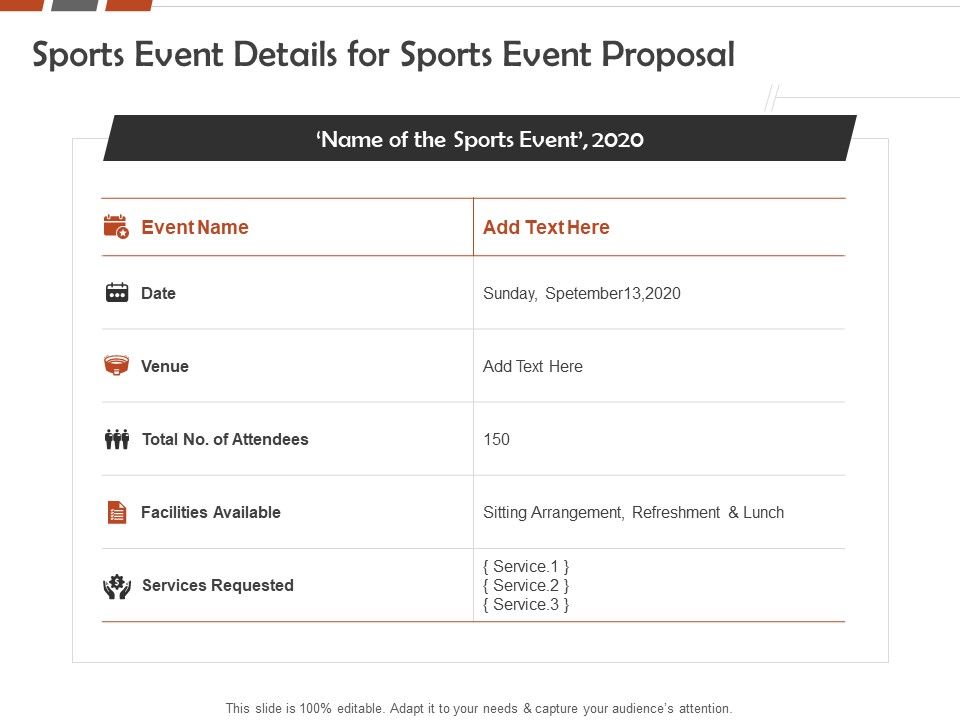Click the date value 'Sunday, Sptember13,2020'
960x720 pixels.
[581, 293]
